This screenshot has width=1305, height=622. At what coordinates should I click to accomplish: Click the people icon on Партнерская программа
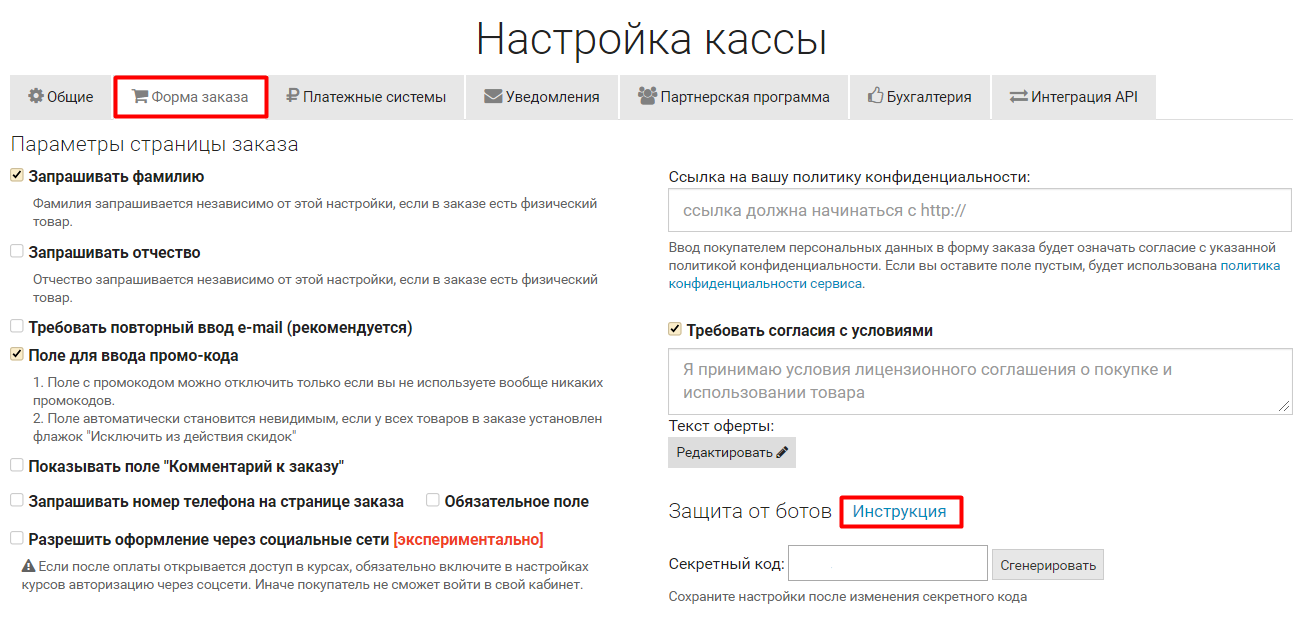(647, 97)
